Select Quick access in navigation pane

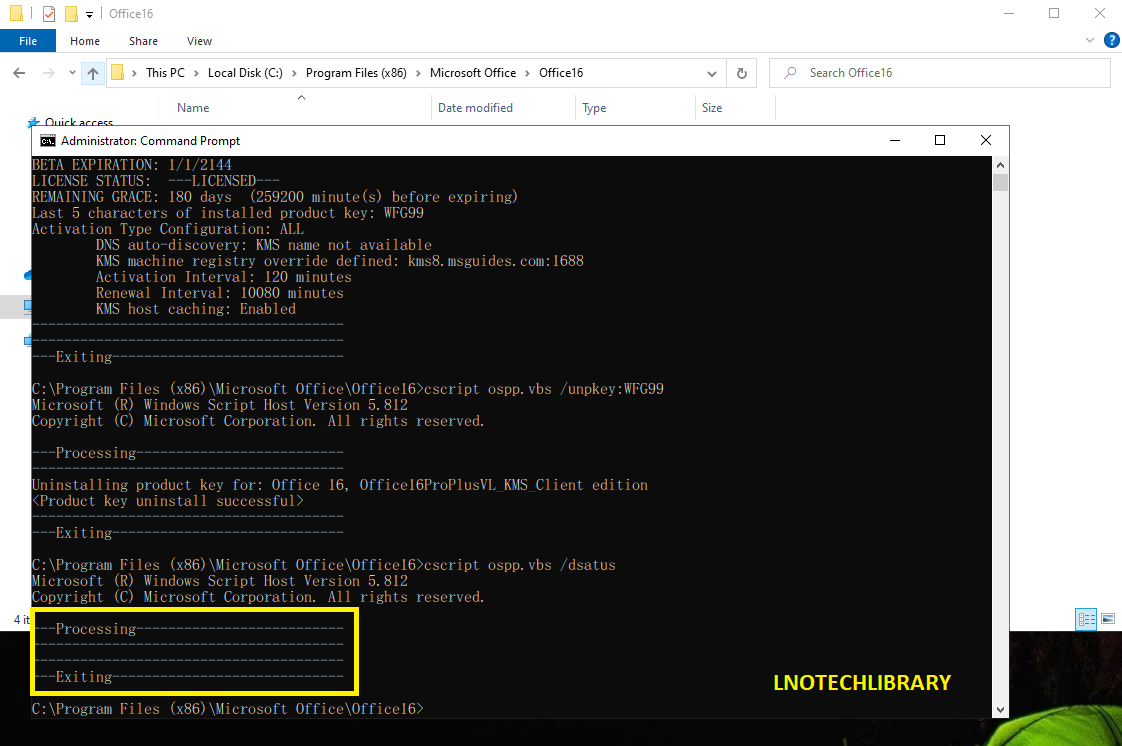click(x=79, y=122)
